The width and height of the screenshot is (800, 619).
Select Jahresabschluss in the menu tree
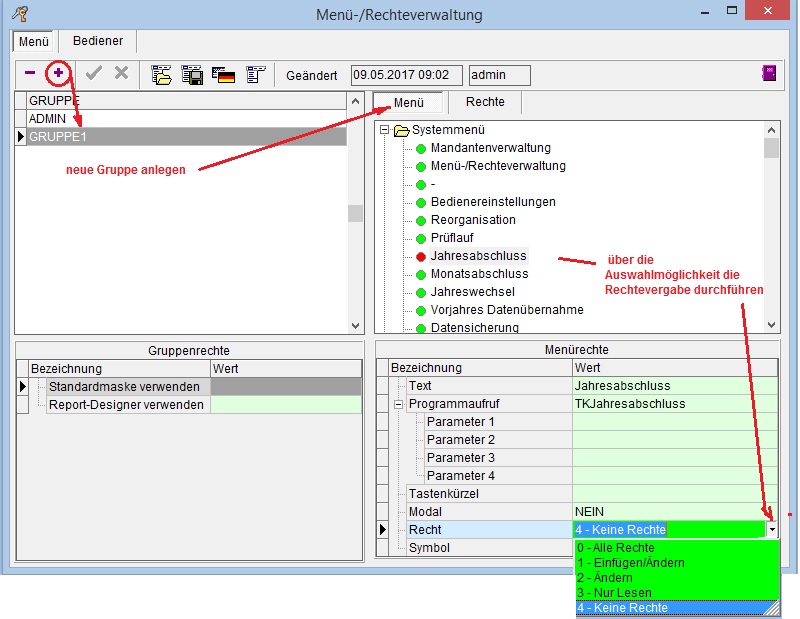[478, 256]
